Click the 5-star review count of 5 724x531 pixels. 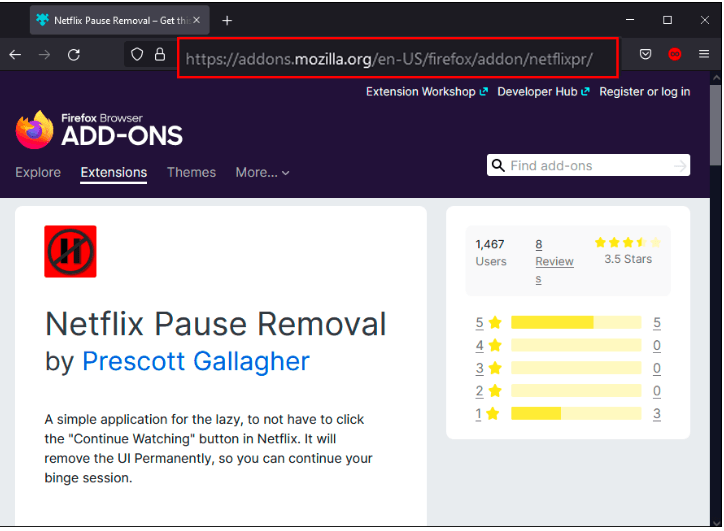[657, 322]
